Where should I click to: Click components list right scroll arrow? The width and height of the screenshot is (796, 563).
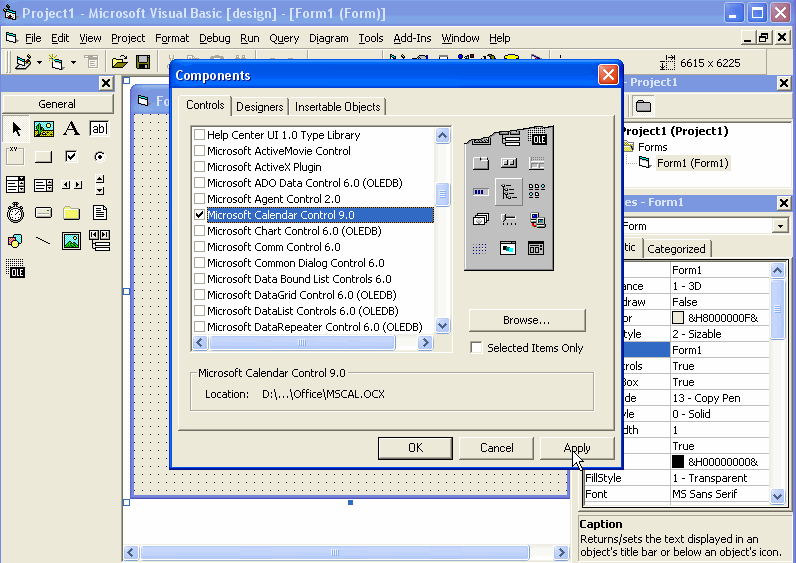(425, 343)
